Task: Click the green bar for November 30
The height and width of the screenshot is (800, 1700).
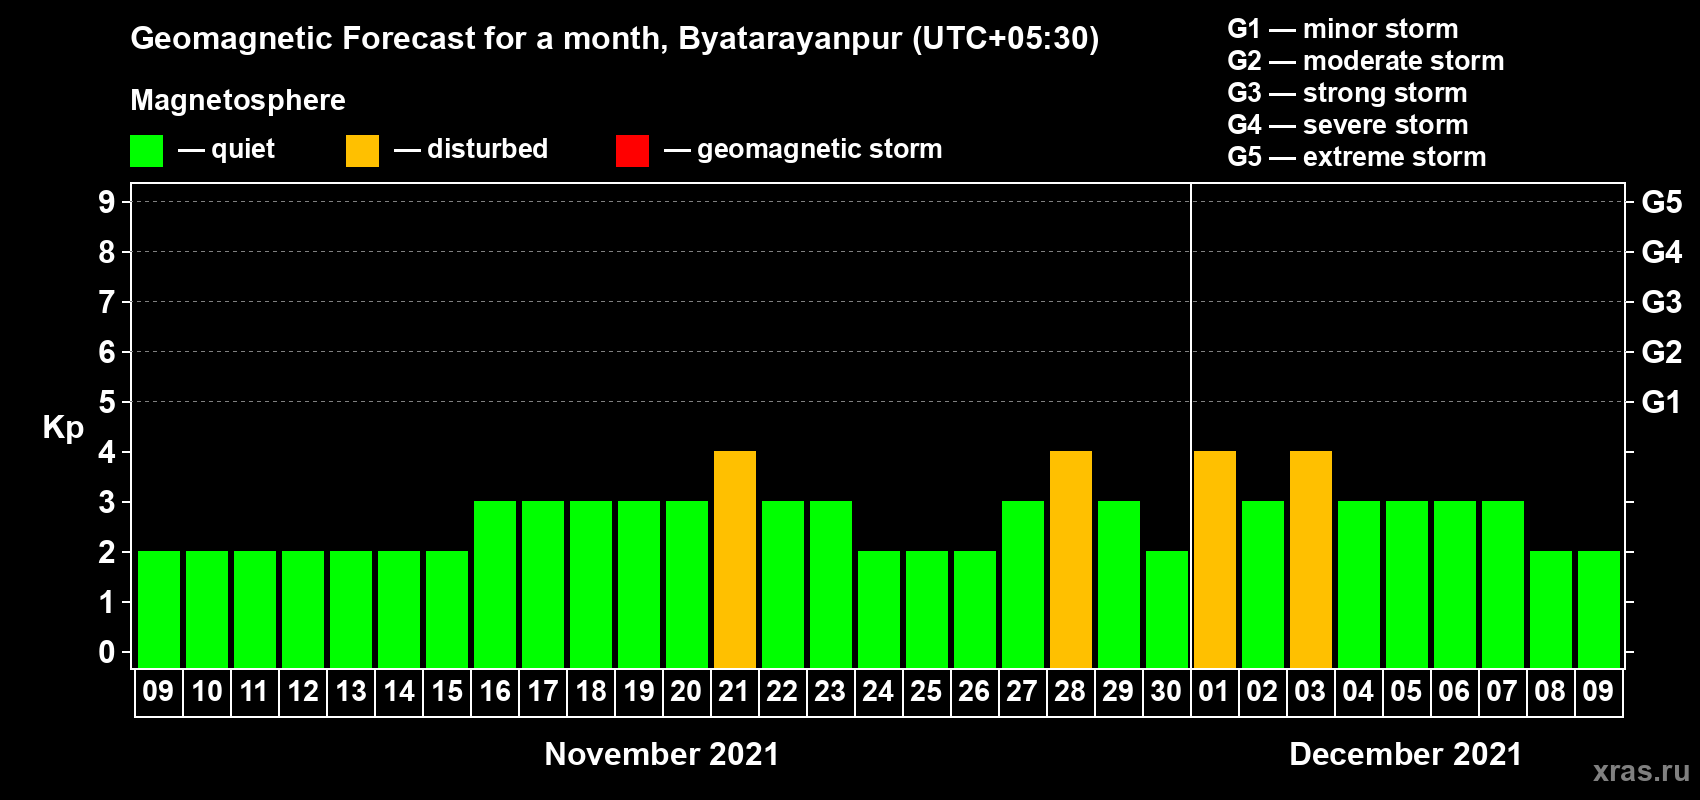Action: click(x=1167, y=610)
